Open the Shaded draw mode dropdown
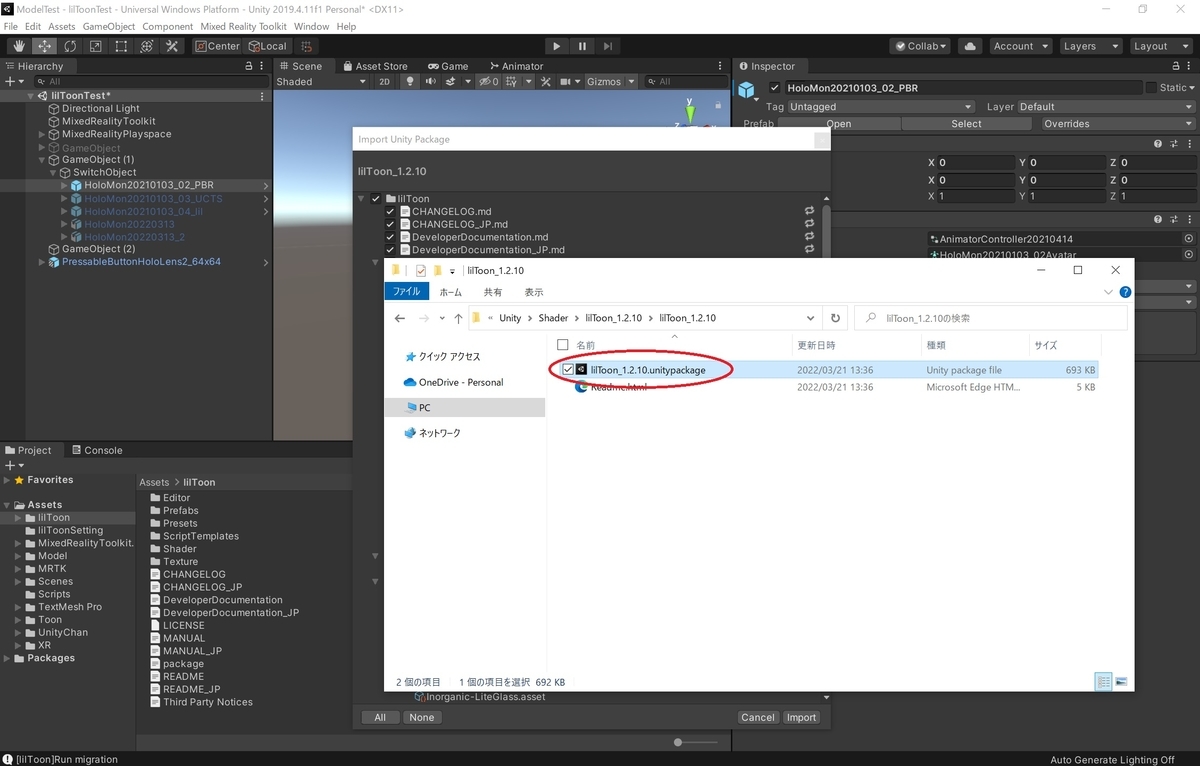This screenshot has width=1200, height=766. [x=321, y=82]
